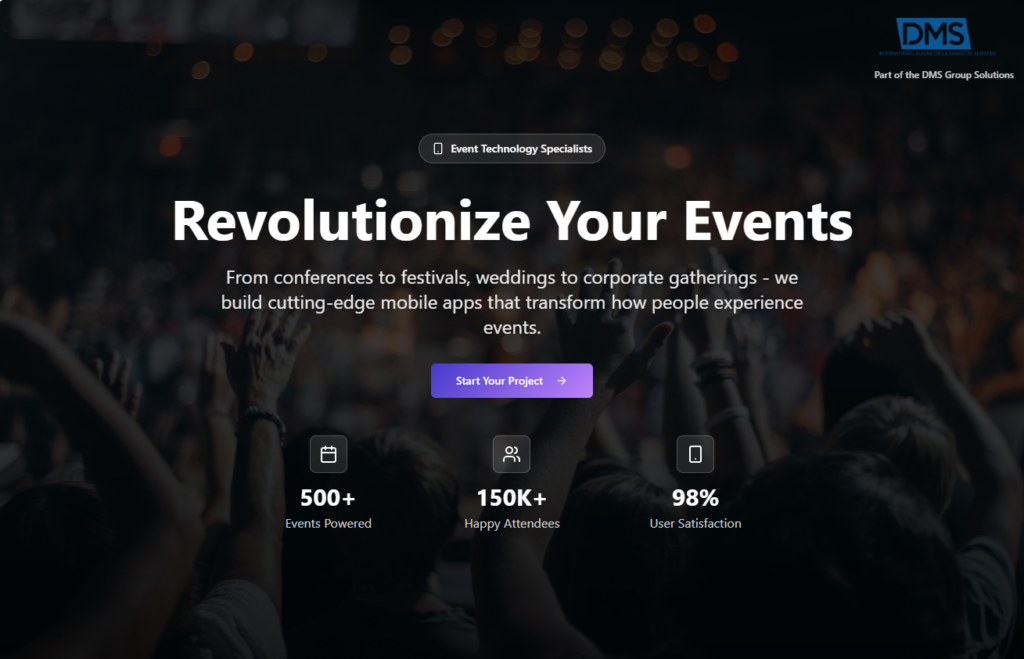The width and height of the screenshot is (1024, 659).
Task: Click the arrow icon on Start Your Project
Action: [562, 381]
